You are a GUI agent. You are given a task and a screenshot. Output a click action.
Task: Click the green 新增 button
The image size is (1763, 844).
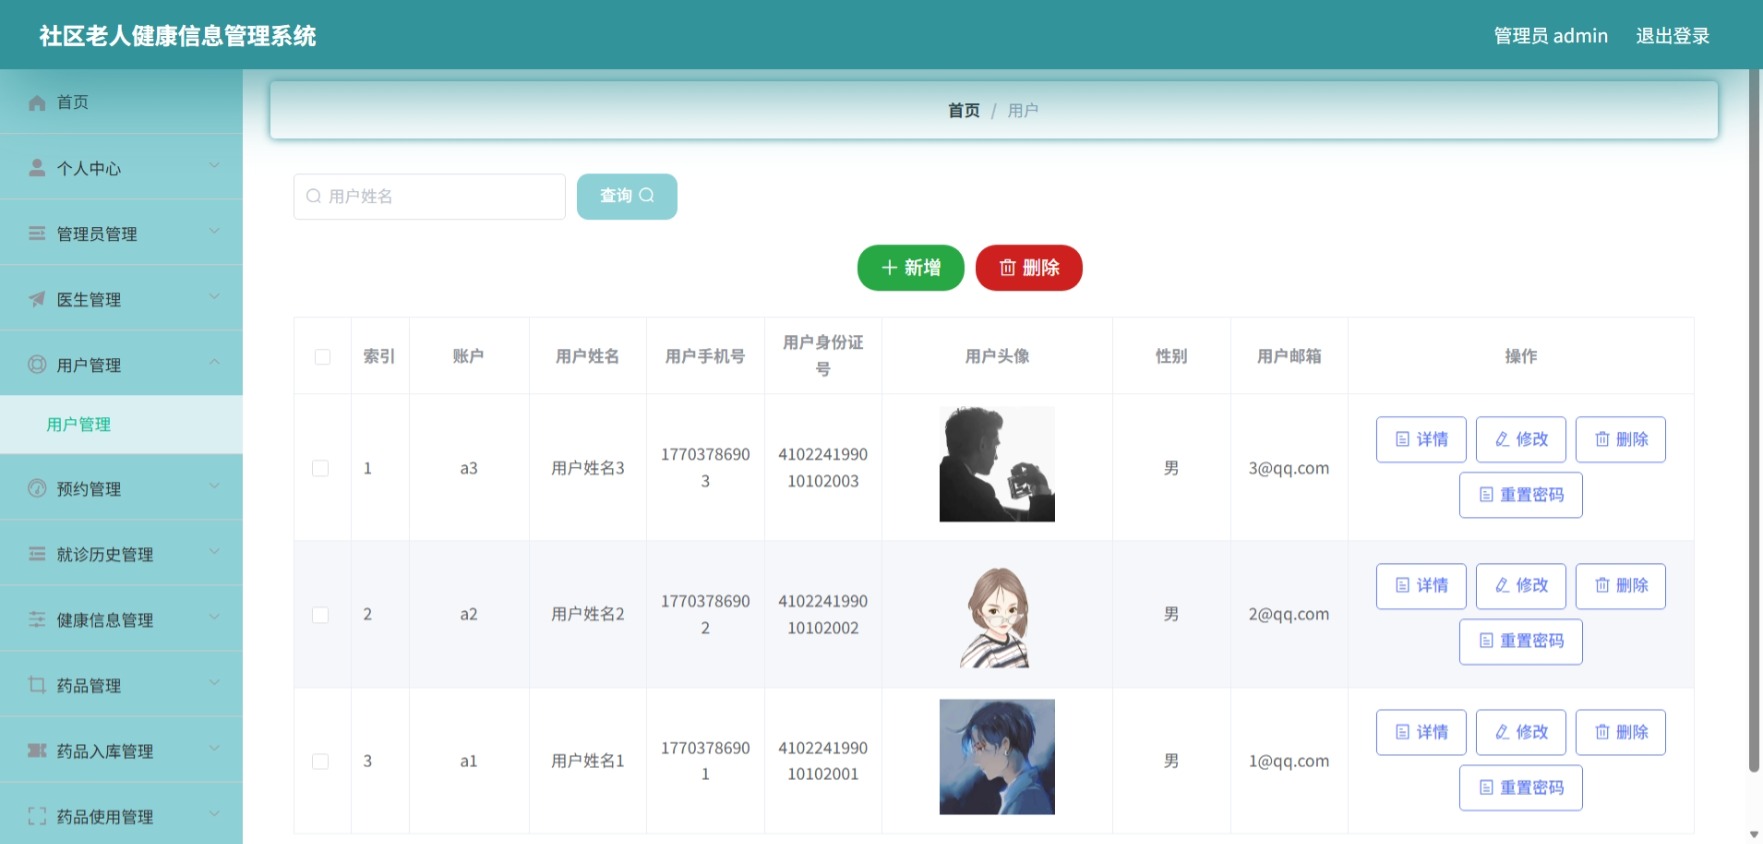(x=910, y=268)
